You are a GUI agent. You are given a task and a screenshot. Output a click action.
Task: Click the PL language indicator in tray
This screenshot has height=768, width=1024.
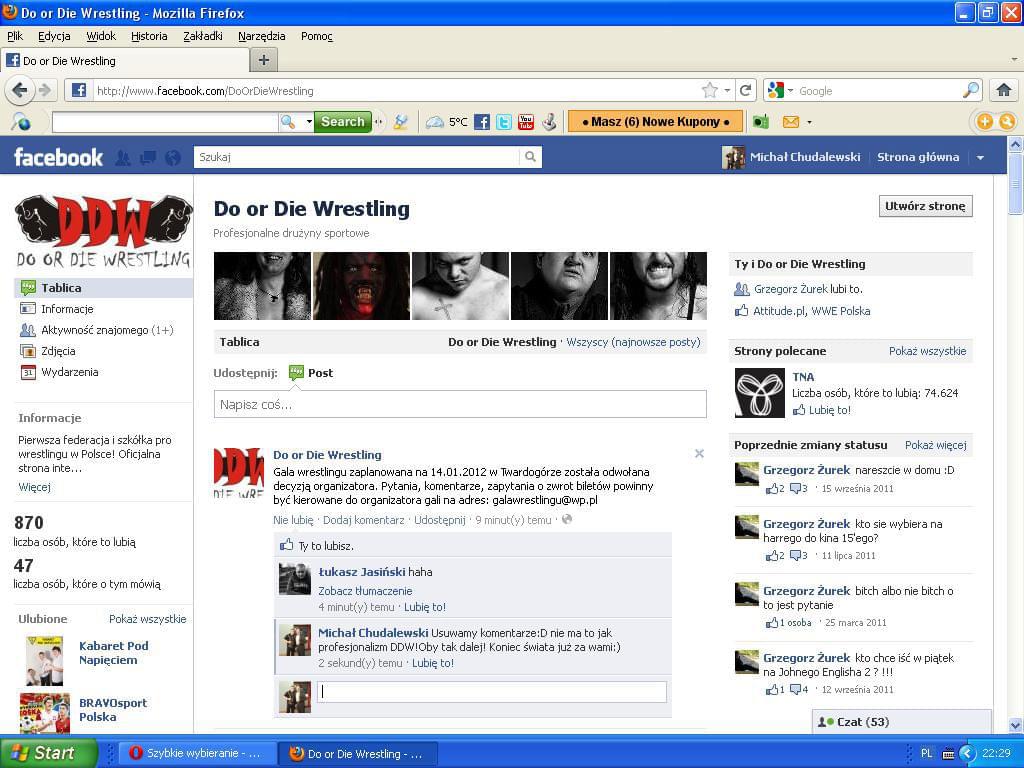(x=926, y=754)
